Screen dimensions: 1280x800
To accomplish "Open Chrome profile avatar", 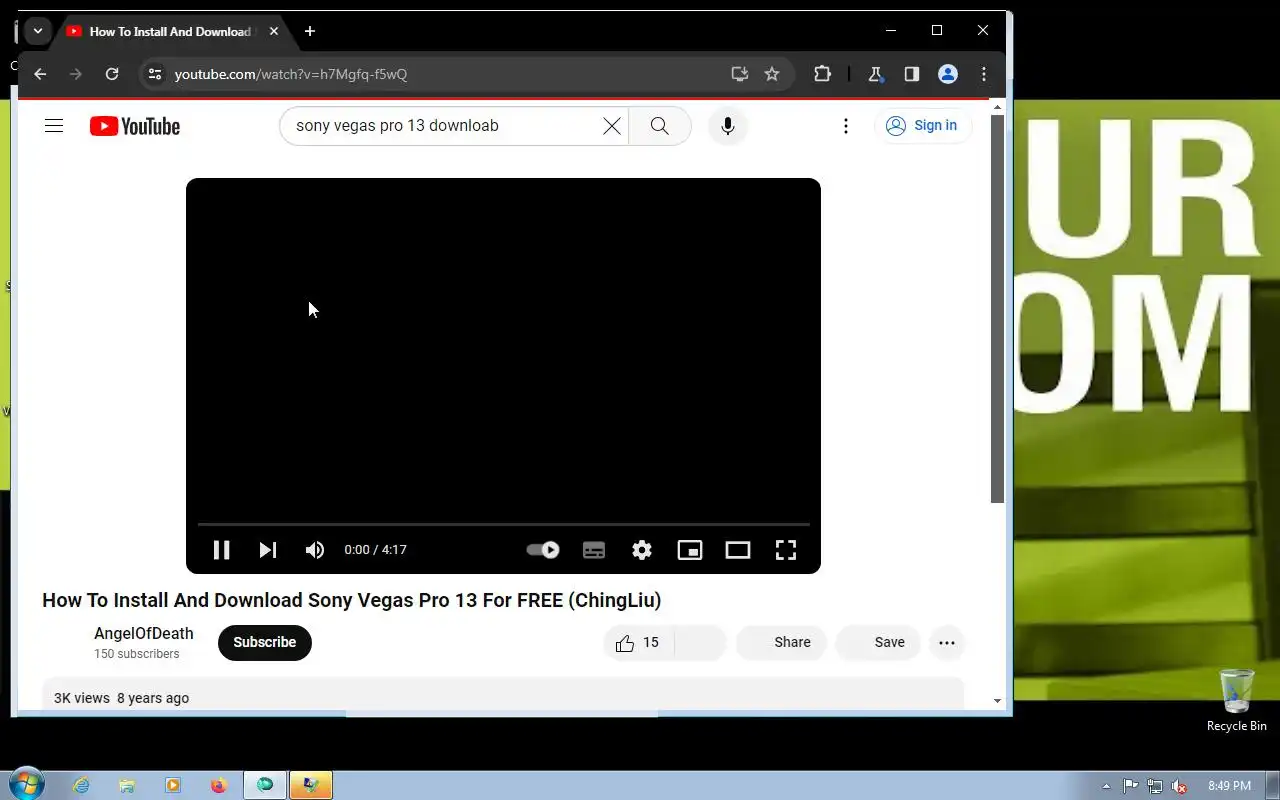I will (948, 74).
